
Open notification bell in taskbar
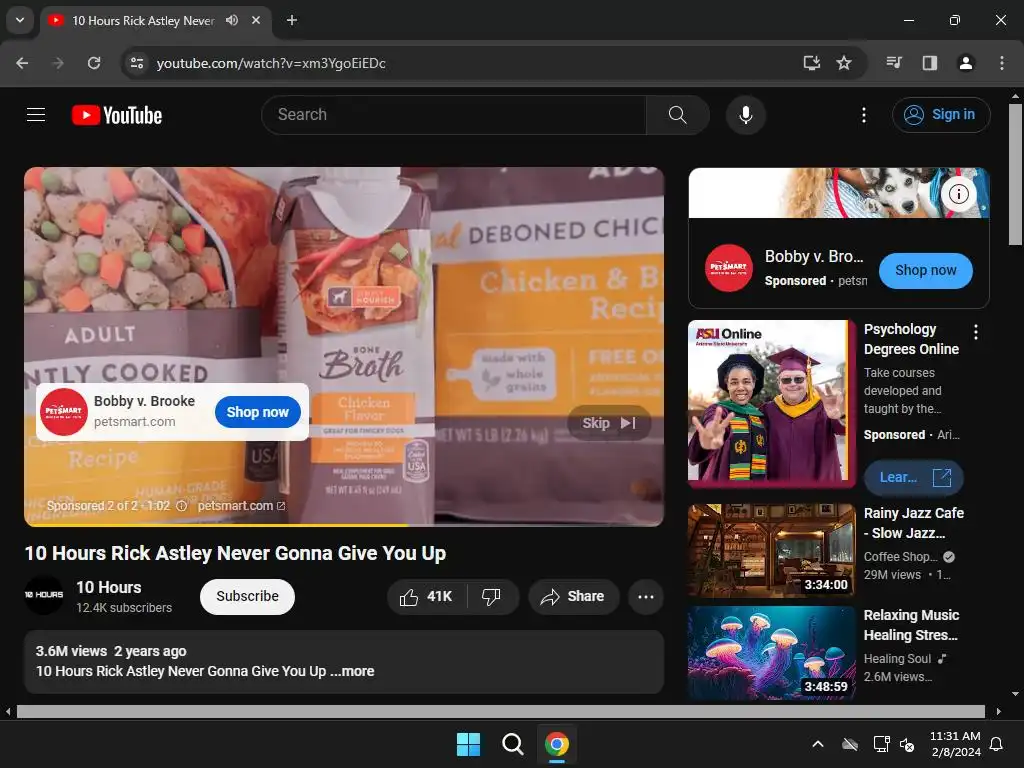coord(997,744)
